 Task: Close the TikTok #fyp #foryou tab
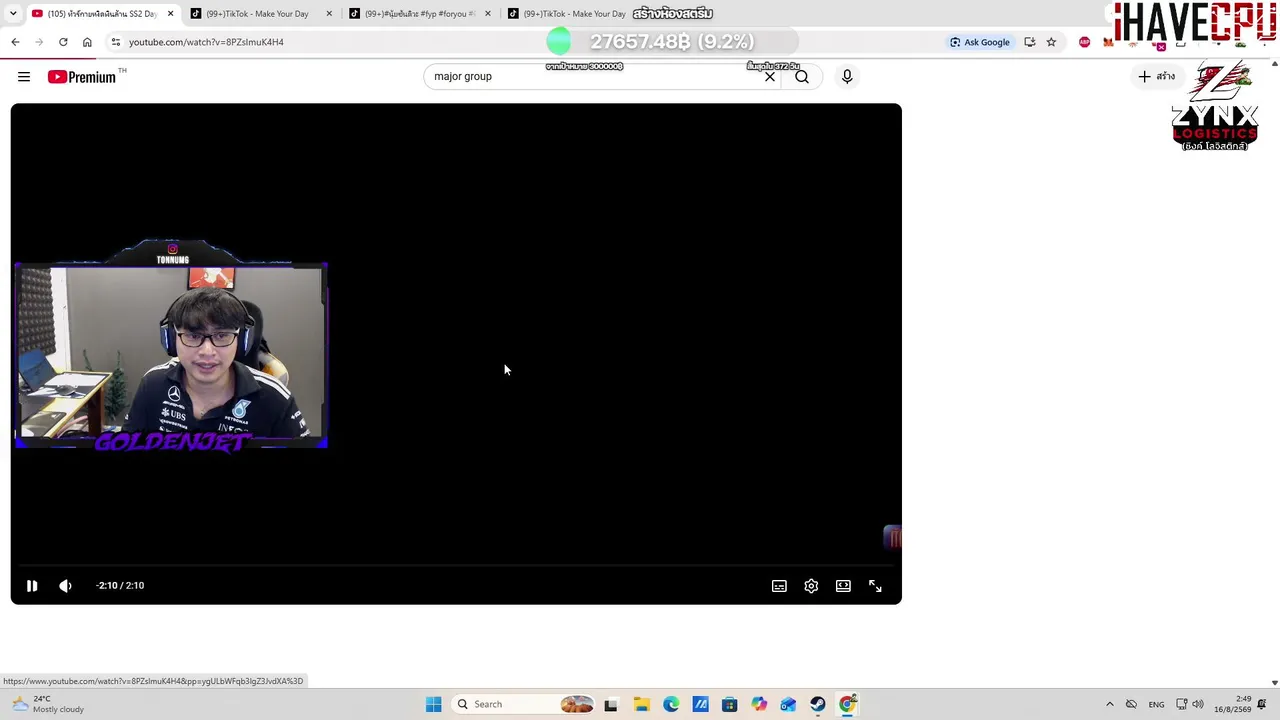488,14
